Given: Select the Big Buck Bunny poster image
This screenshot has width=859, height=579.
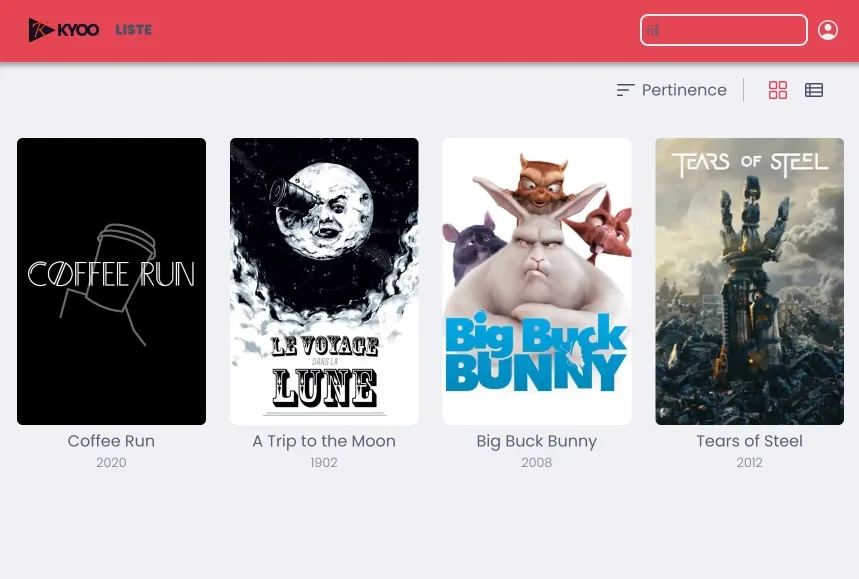Looking at the screenshot, I should click(537, 281).
